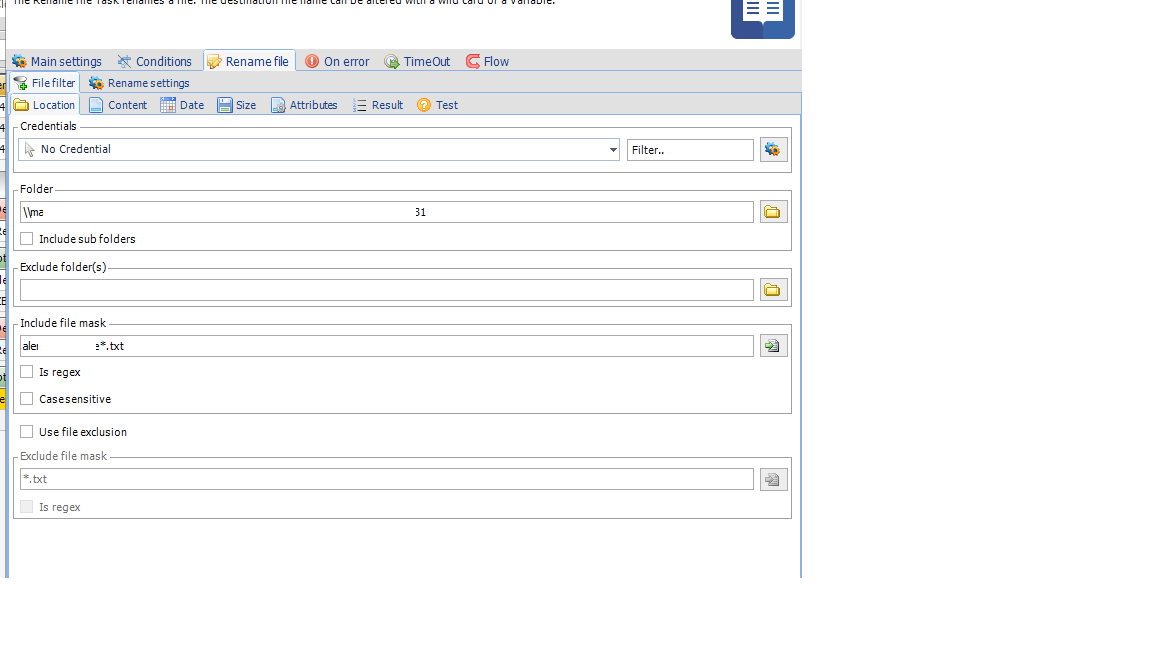
Task: Click include file mask insert icon
Action: pyautogui.click(x=773, y=346)
